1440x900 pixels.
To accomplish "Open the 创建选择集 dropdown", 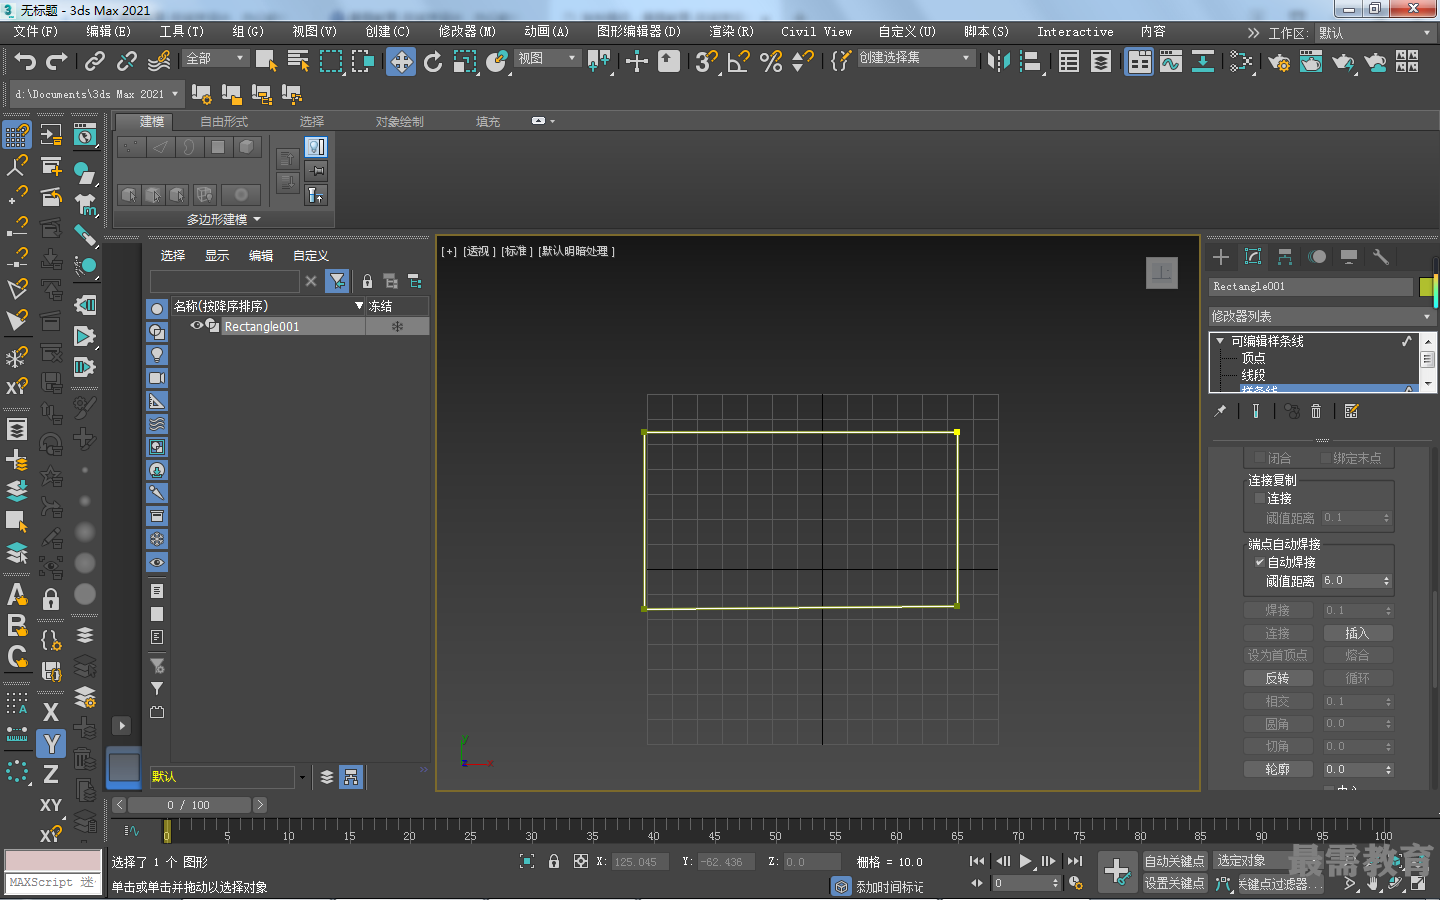I will 915,58.
